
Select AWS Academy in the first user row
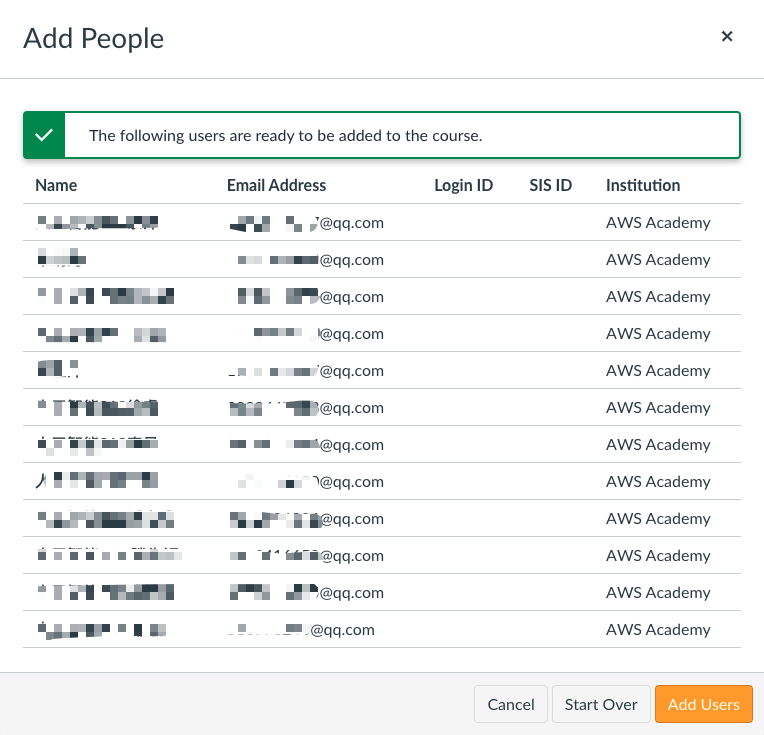coord(658,223)
